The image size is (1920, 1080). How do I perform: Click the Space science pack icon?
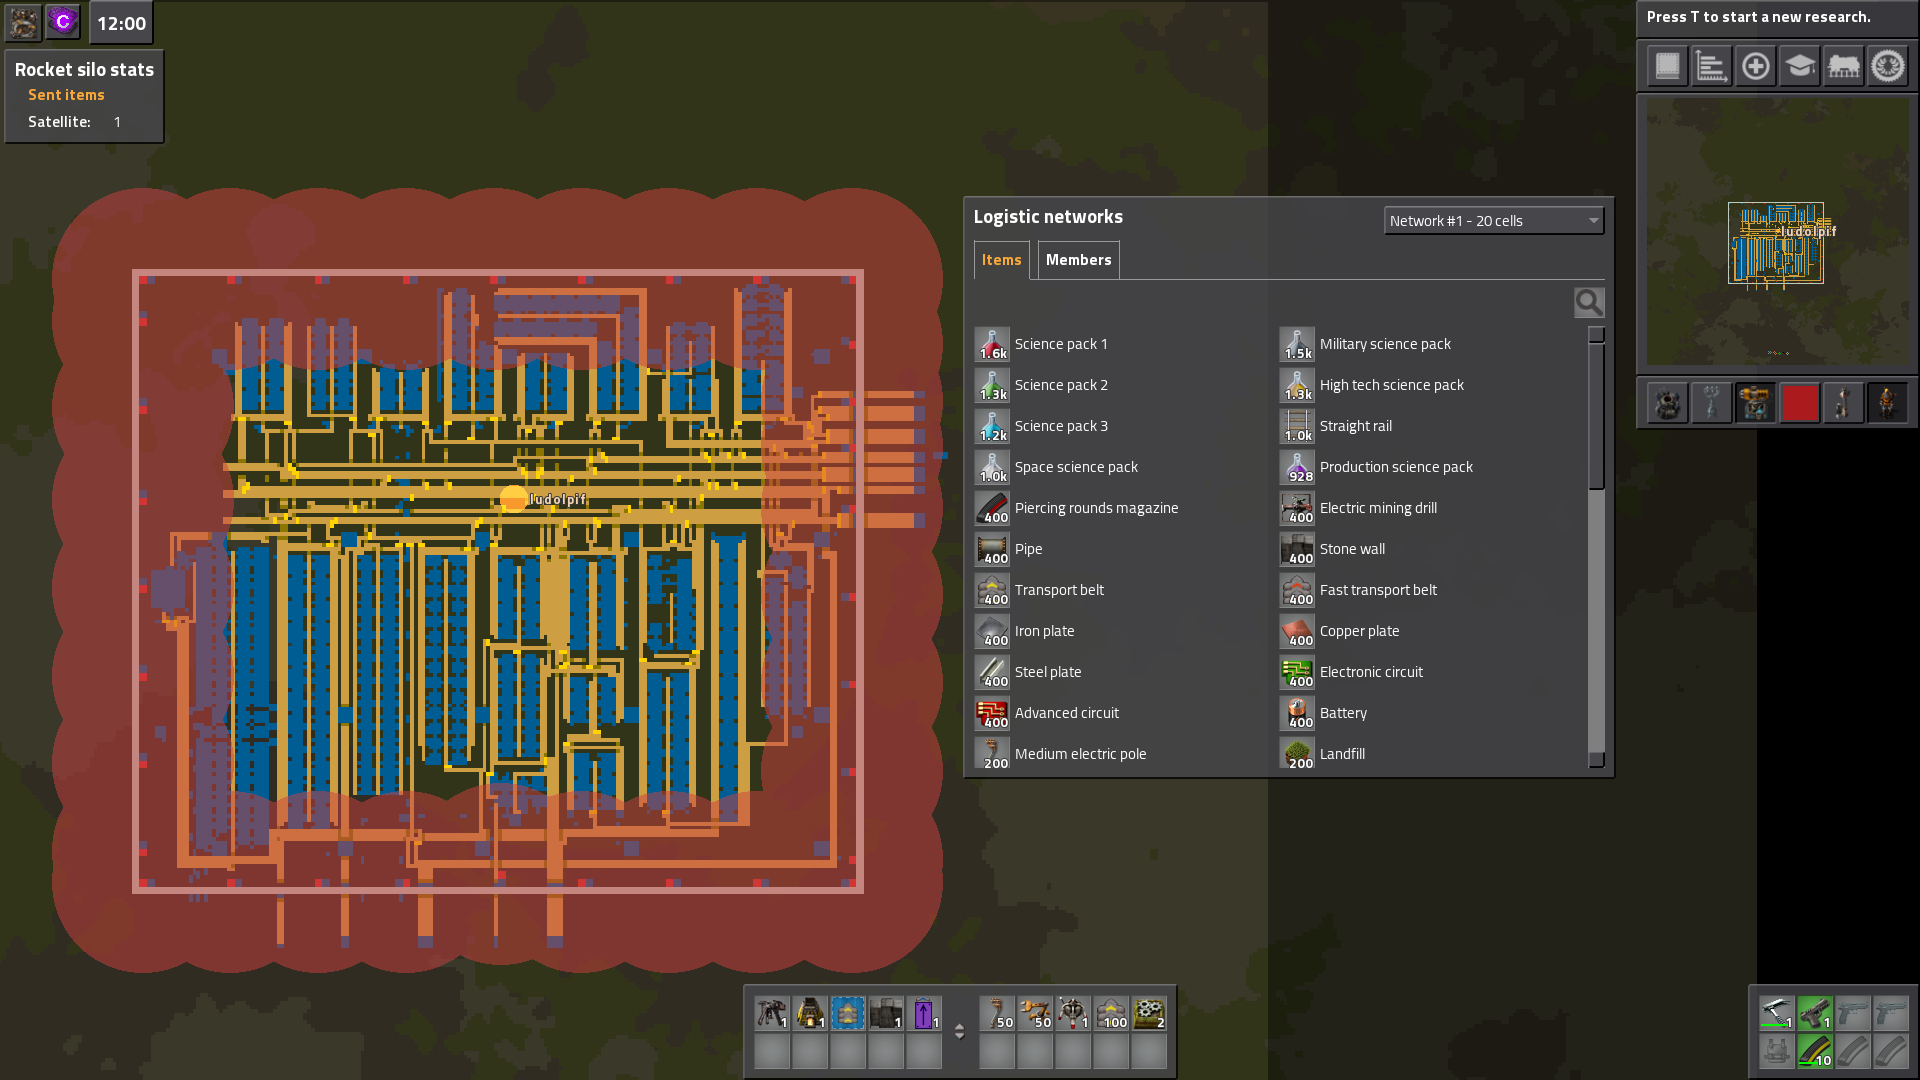click(x=992, y=467)
